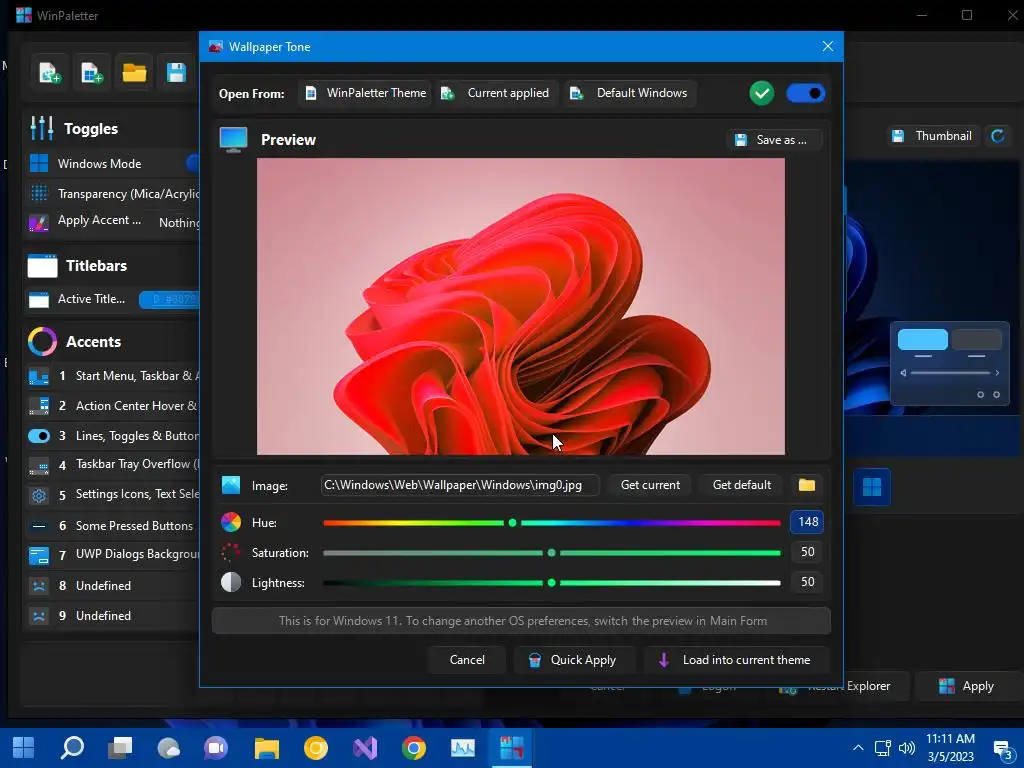1024x768 pixels.
Task: Click taskbar clock showing 11:11 AM
Action: point(950,748)
